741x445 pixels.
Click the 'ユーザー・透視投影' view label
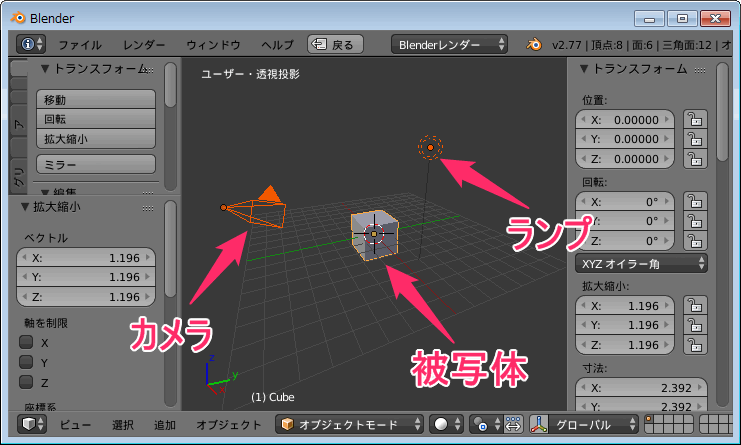[250, 74]
